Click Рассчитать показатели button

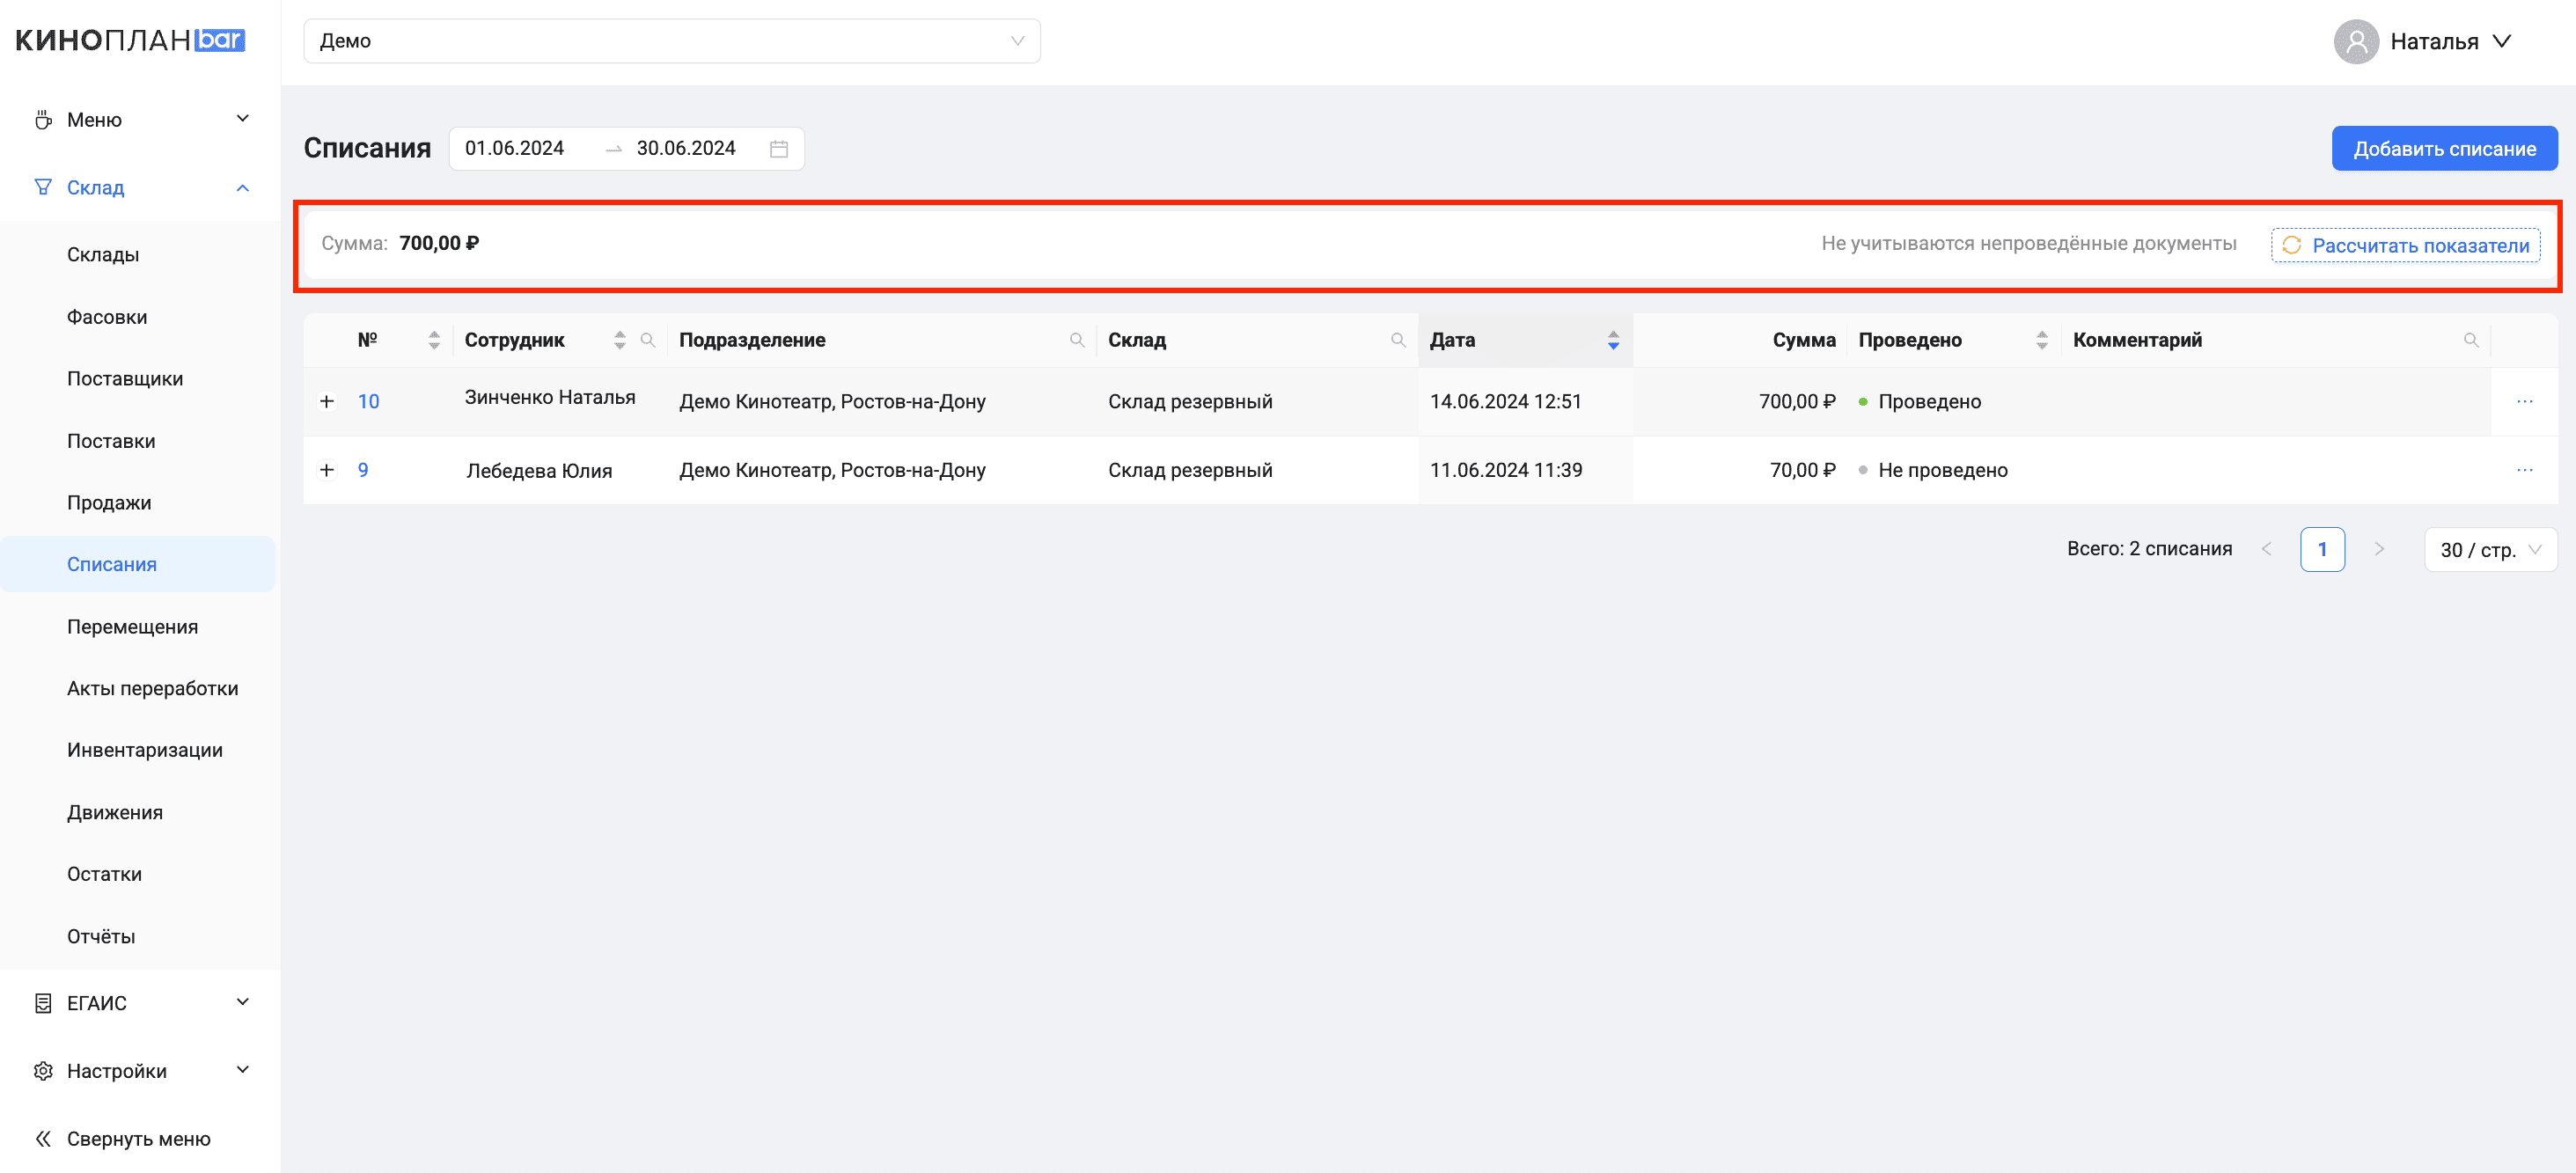click(2405, 245)
